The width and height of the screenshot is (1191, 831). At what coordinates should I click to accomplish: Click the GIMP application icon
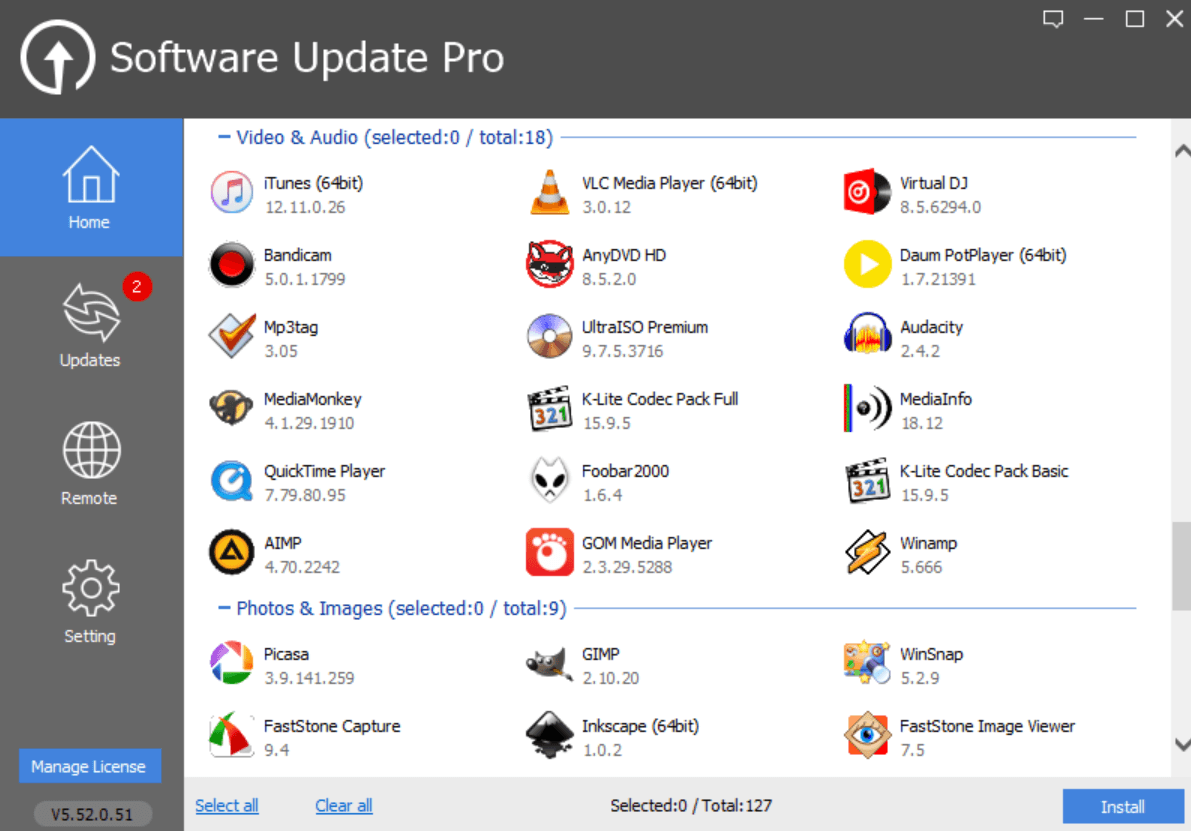pyautogui.click(x=549, y=663)
